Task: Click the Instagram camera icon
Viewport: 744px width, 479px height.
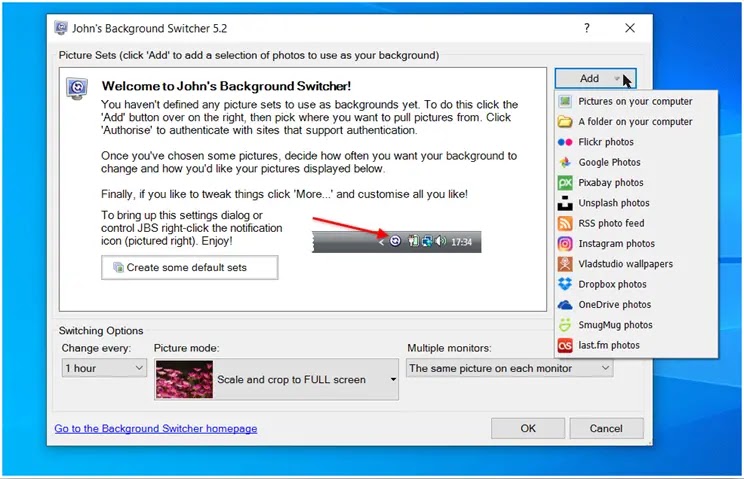Action: tap(565, 244)
